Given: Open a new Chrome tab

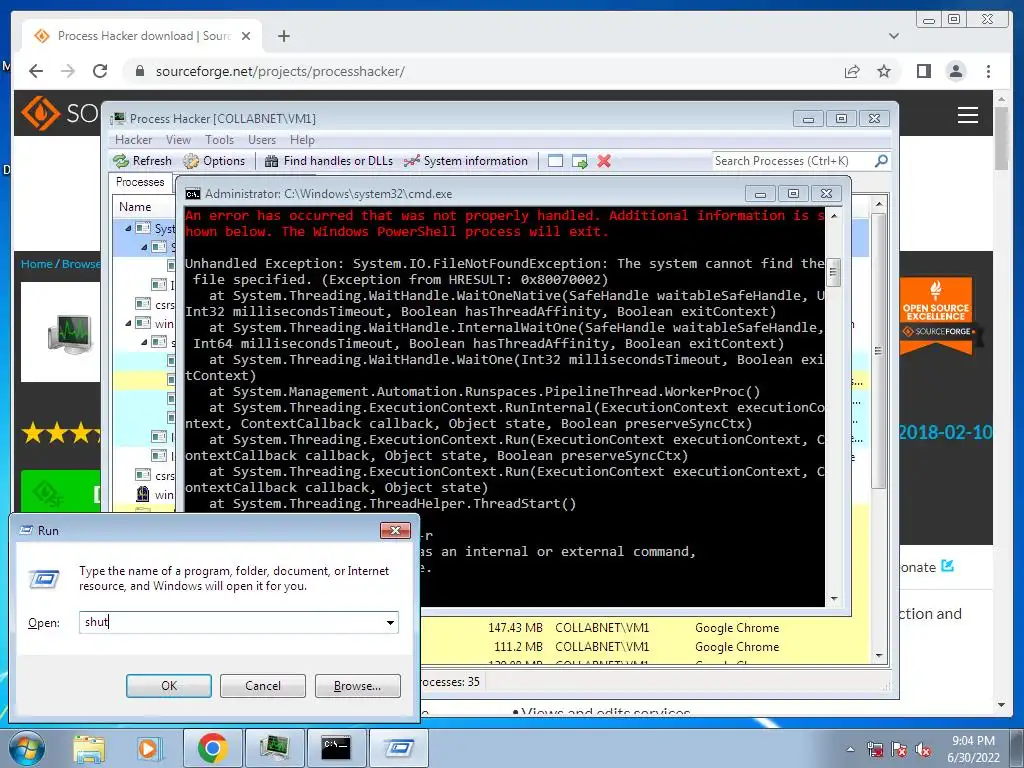Looking at the screenshot, I should [x=283, y=36].
